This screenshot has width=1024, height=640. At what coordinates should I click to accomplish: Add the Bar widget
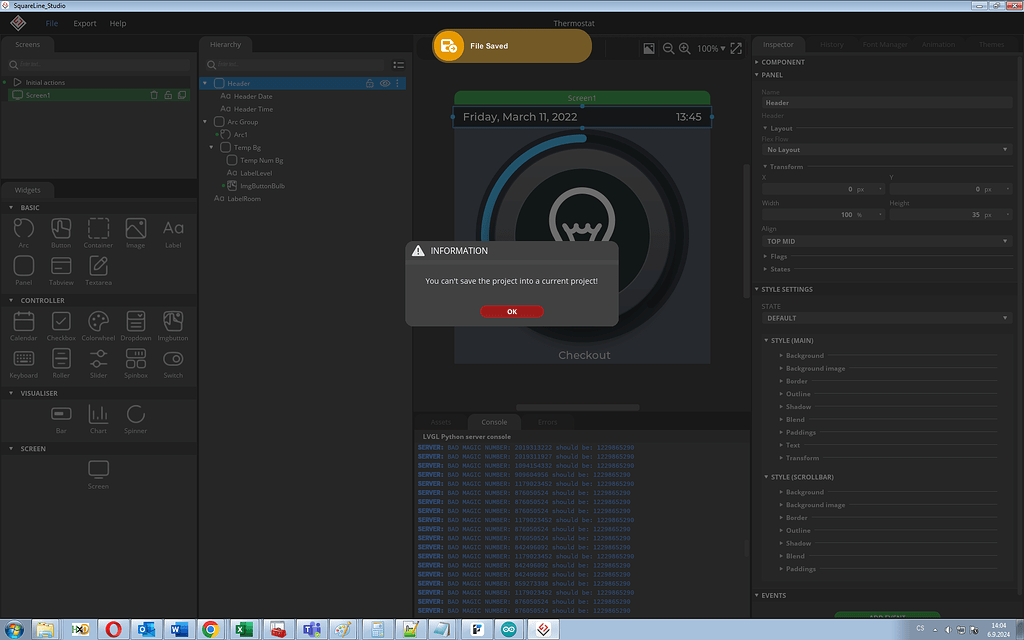click(x=61, y=419)
